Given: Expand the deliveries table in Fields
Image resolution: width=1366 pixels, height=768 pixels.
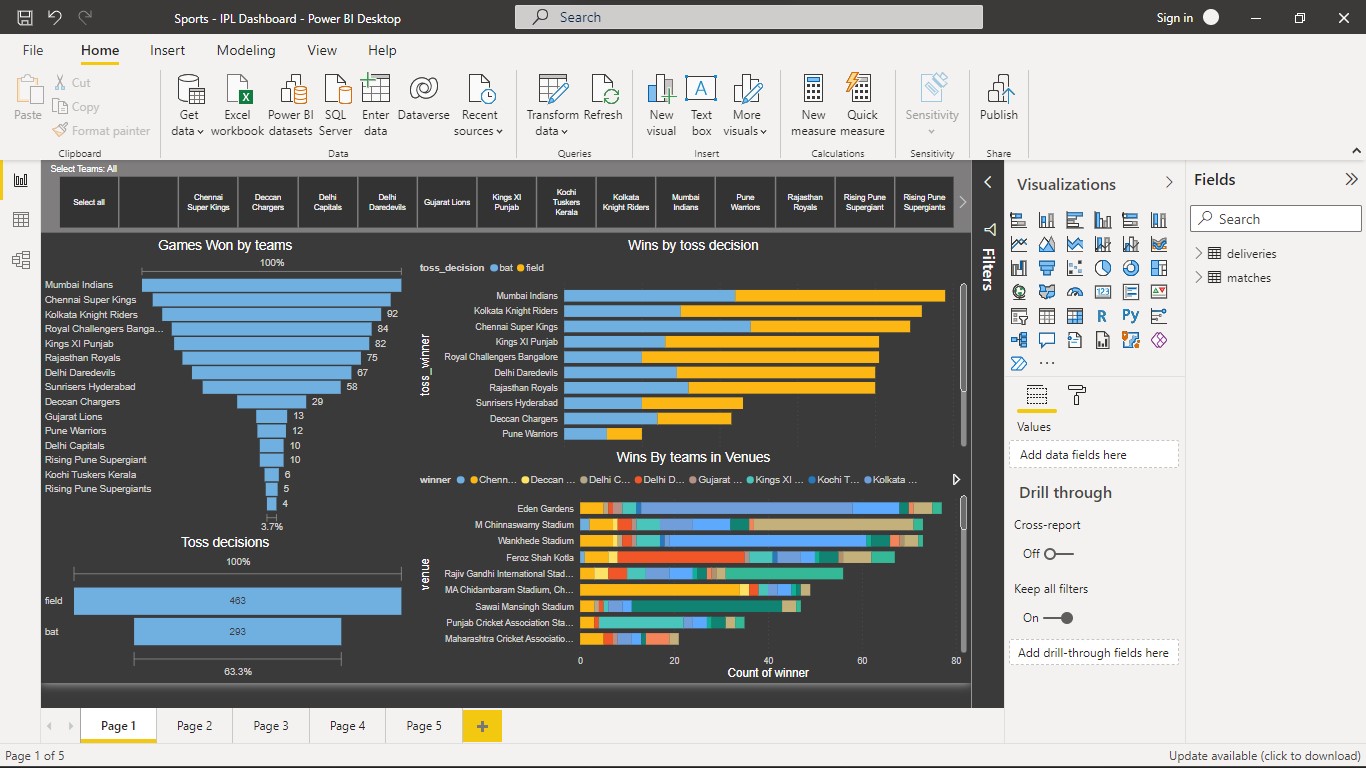Looking at the screenshot, I should click(1199, 253).
